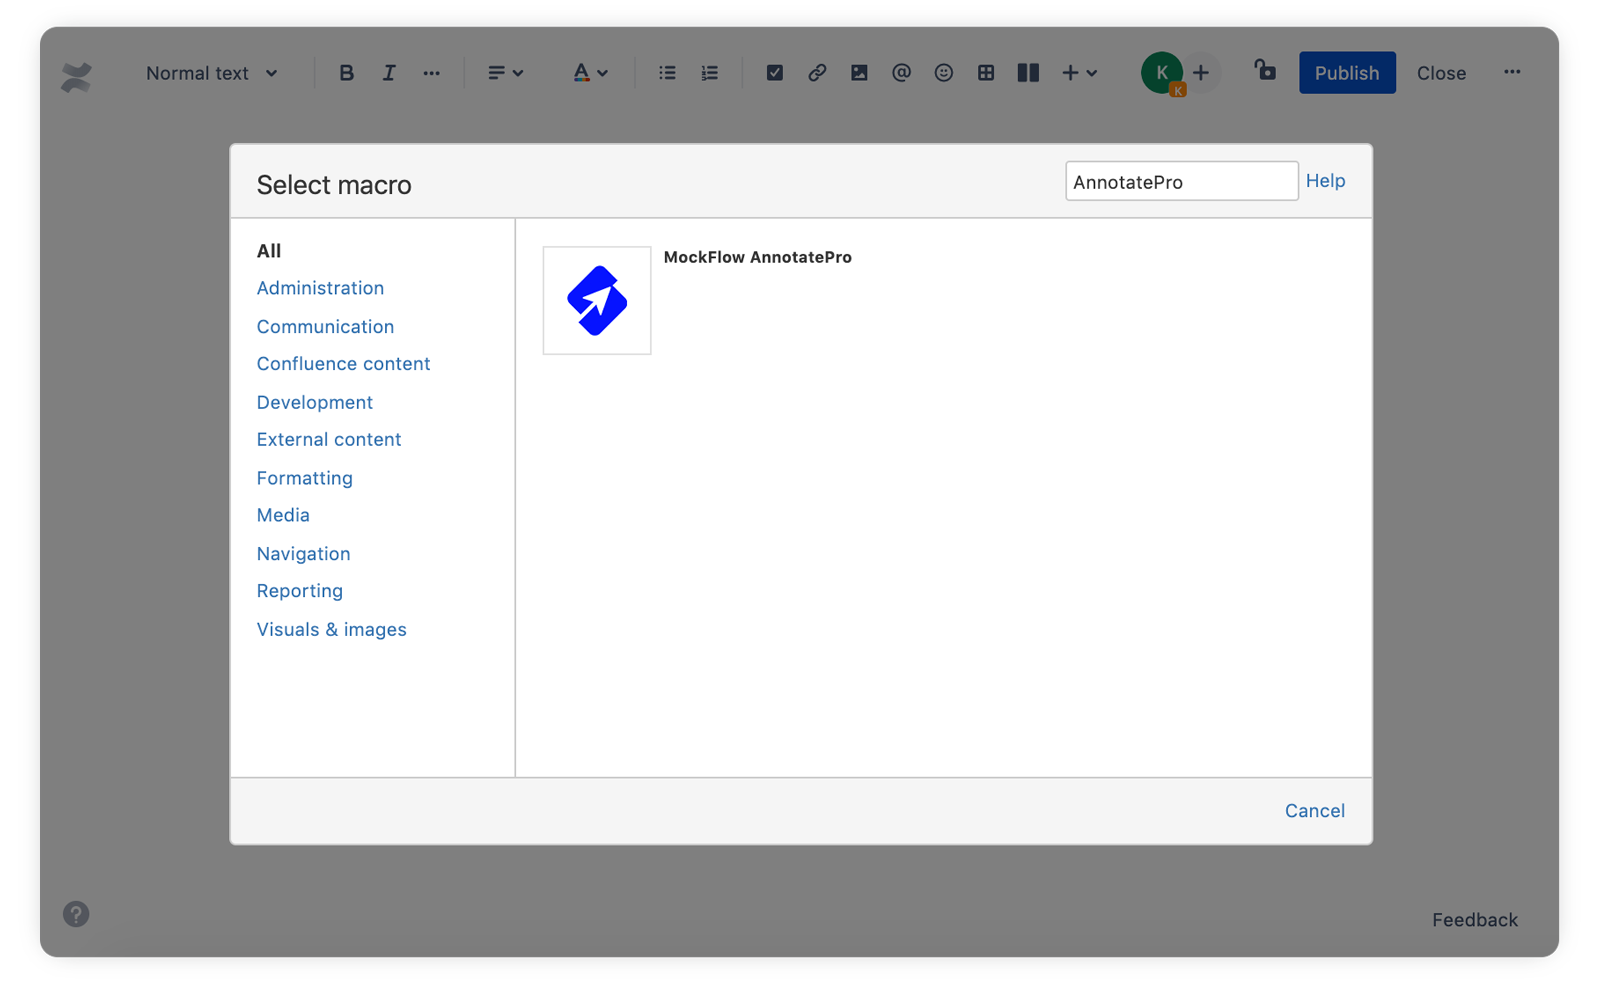Invite a collaborator with plus button
Image resolution: width=1600 pixels, height=984 pixels.
(1201, 73)
